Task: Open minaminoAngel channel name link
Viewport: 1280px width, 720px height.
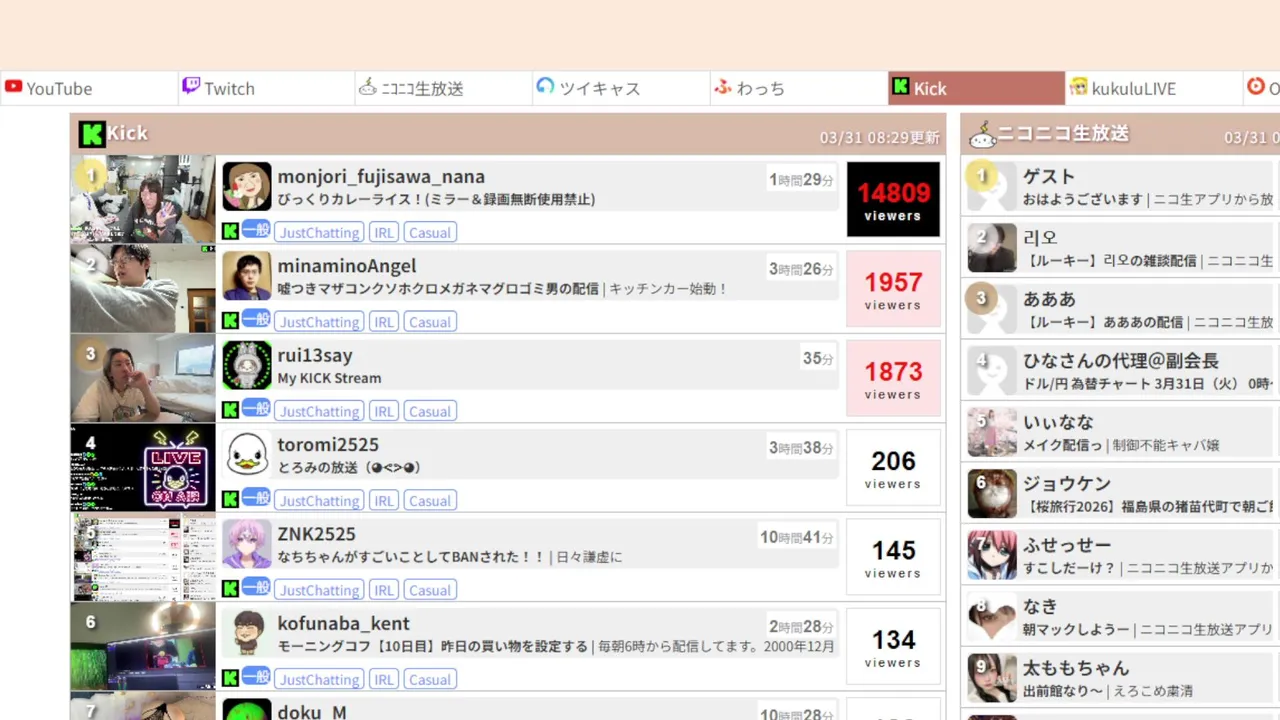Action: point(347,266)
